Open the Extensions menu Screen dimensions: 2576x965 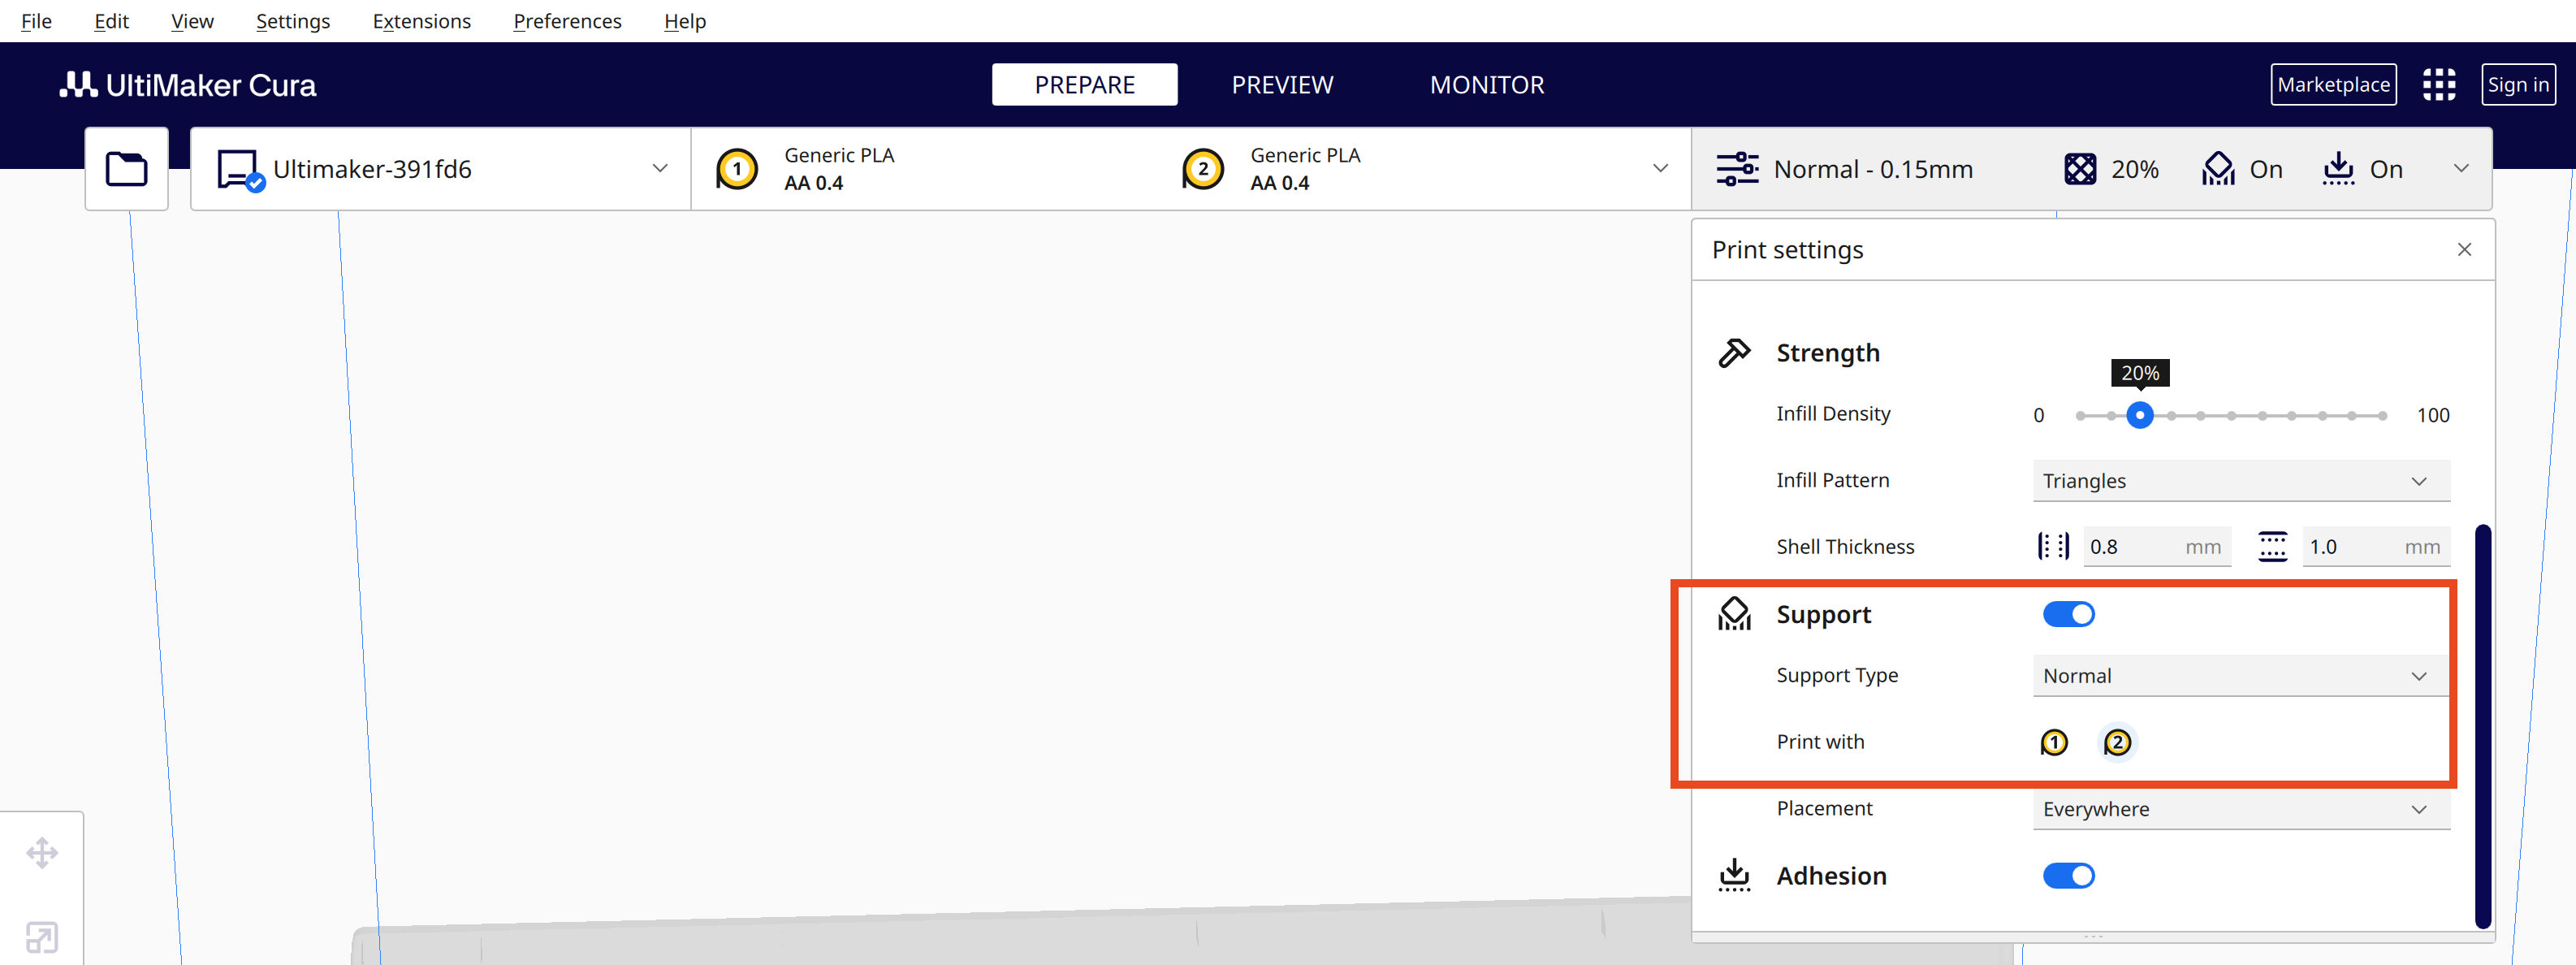coord(421,21)
